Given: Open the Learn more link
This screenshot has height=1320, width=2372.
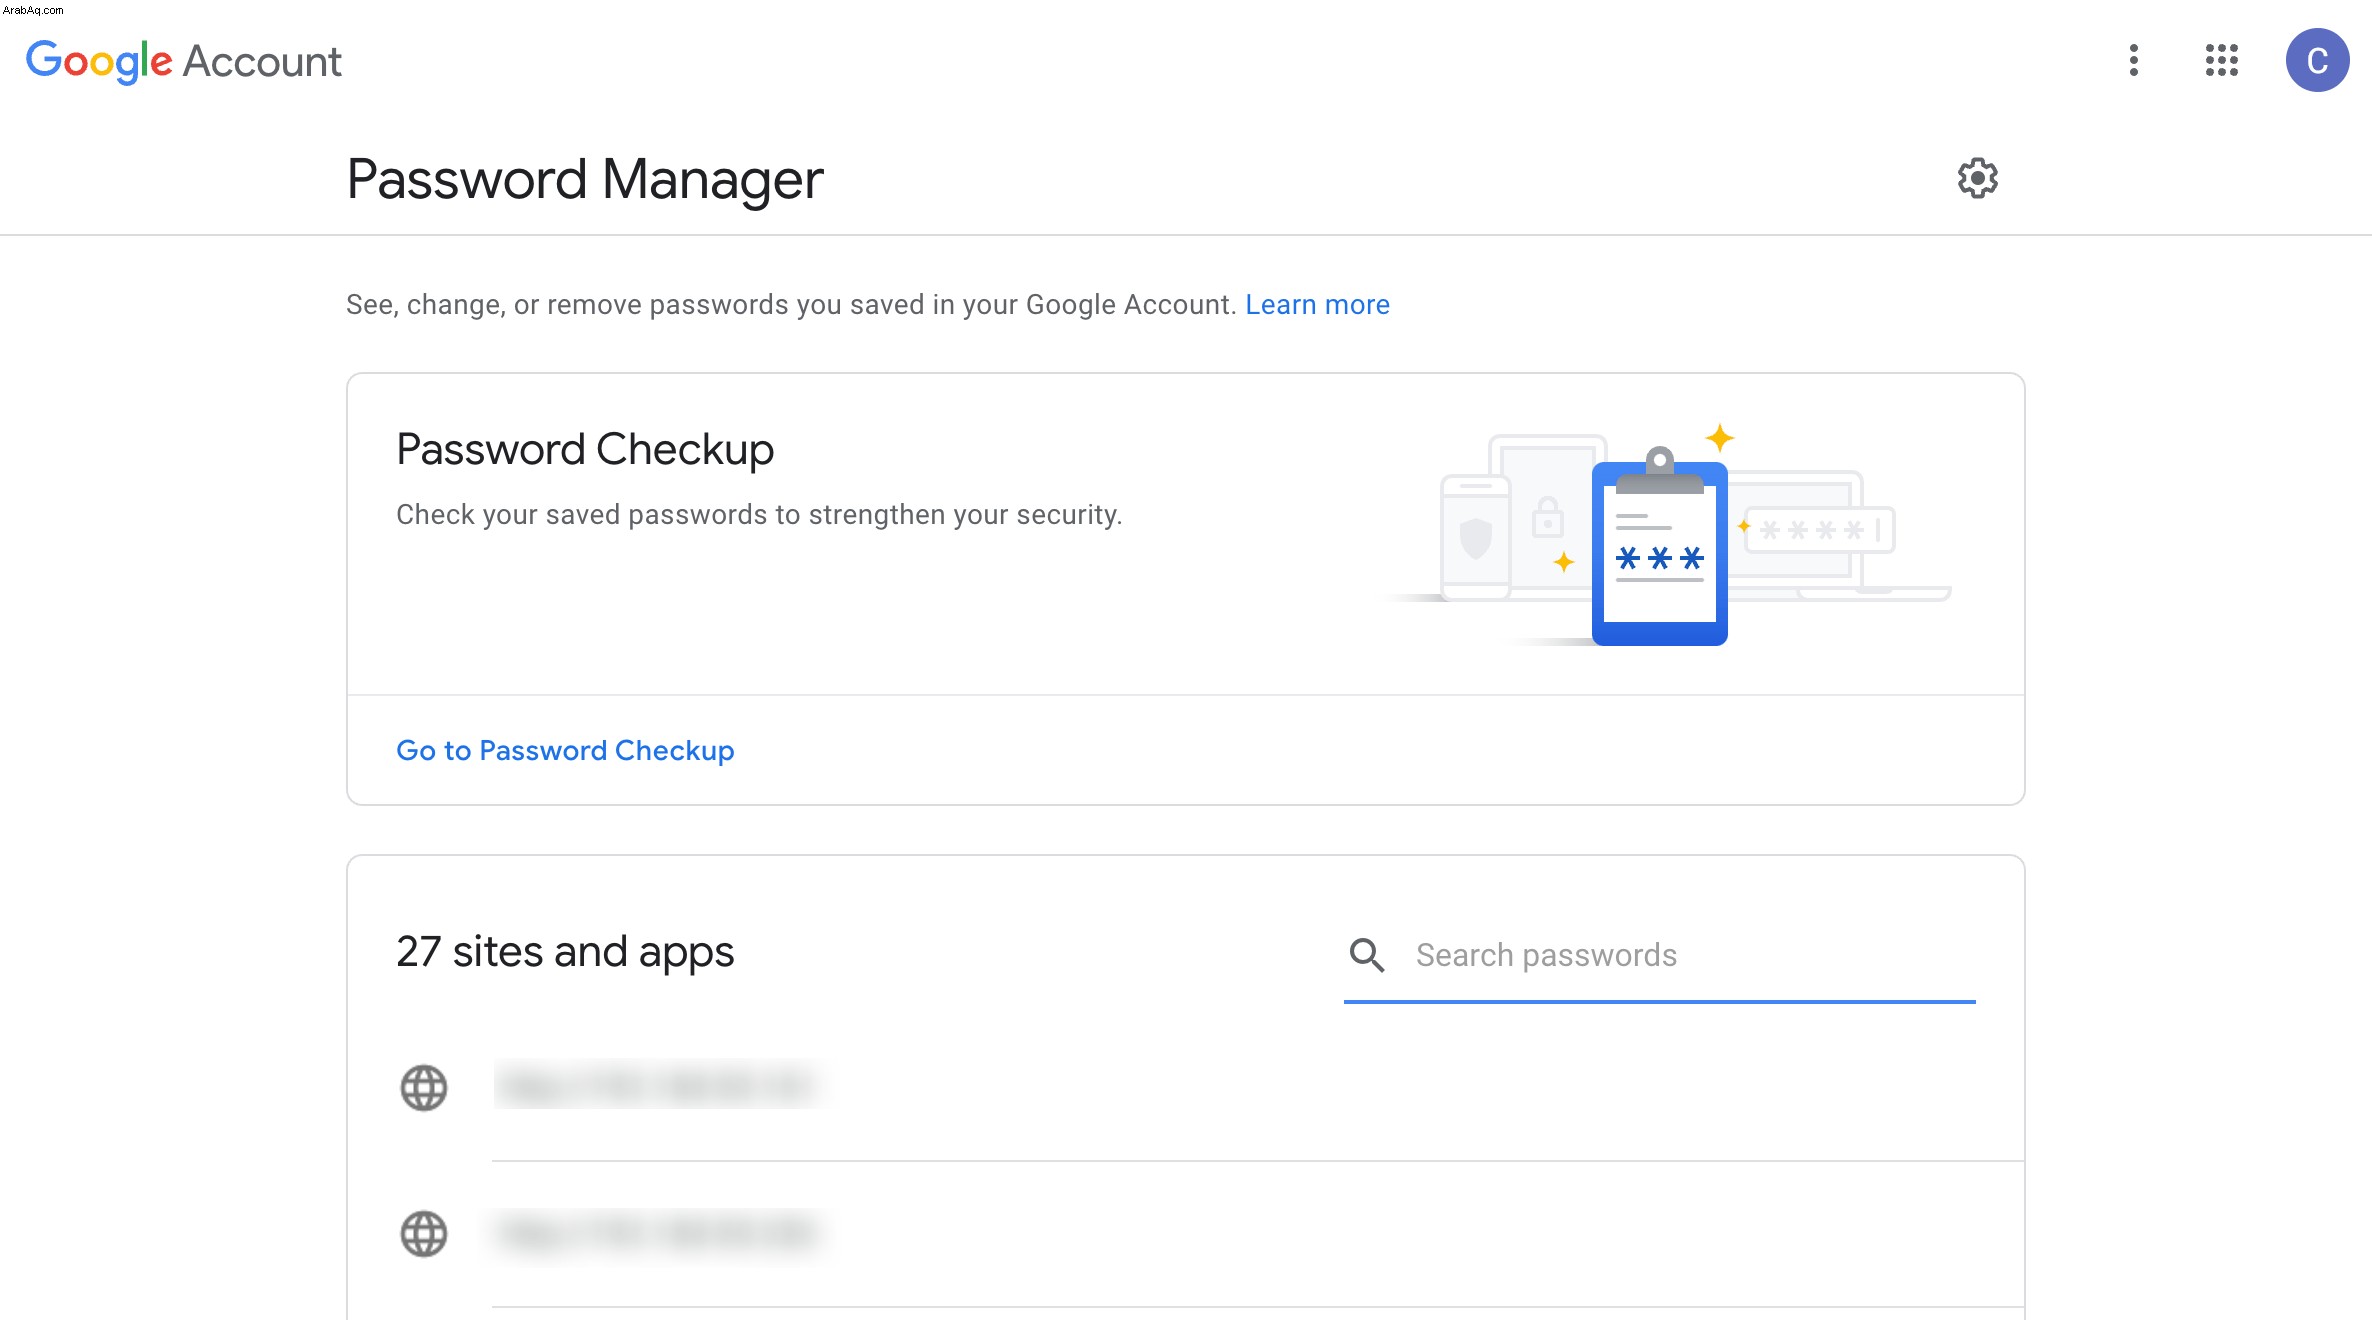Looking at the screenshot, I should tap(1317, 304).
